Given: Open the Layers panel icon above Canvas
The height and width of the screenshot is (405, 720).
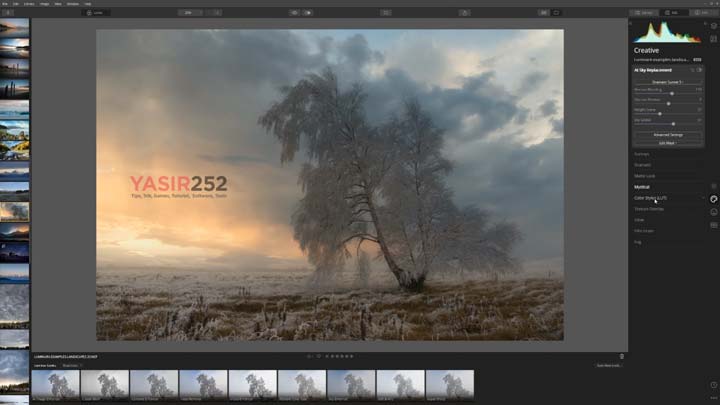Looking at the screenshot, I should coord(714,26).
